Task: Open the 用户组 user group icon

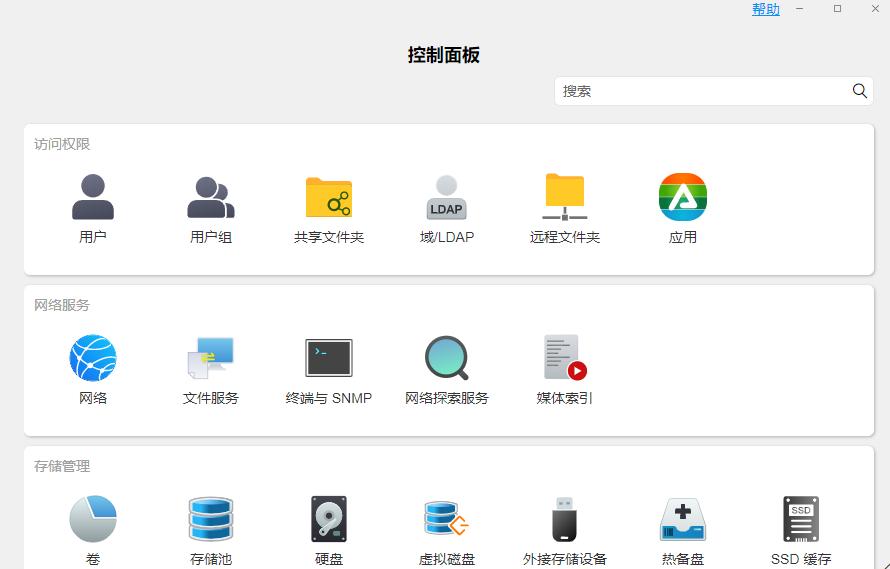Action: [x=211, y=198]
